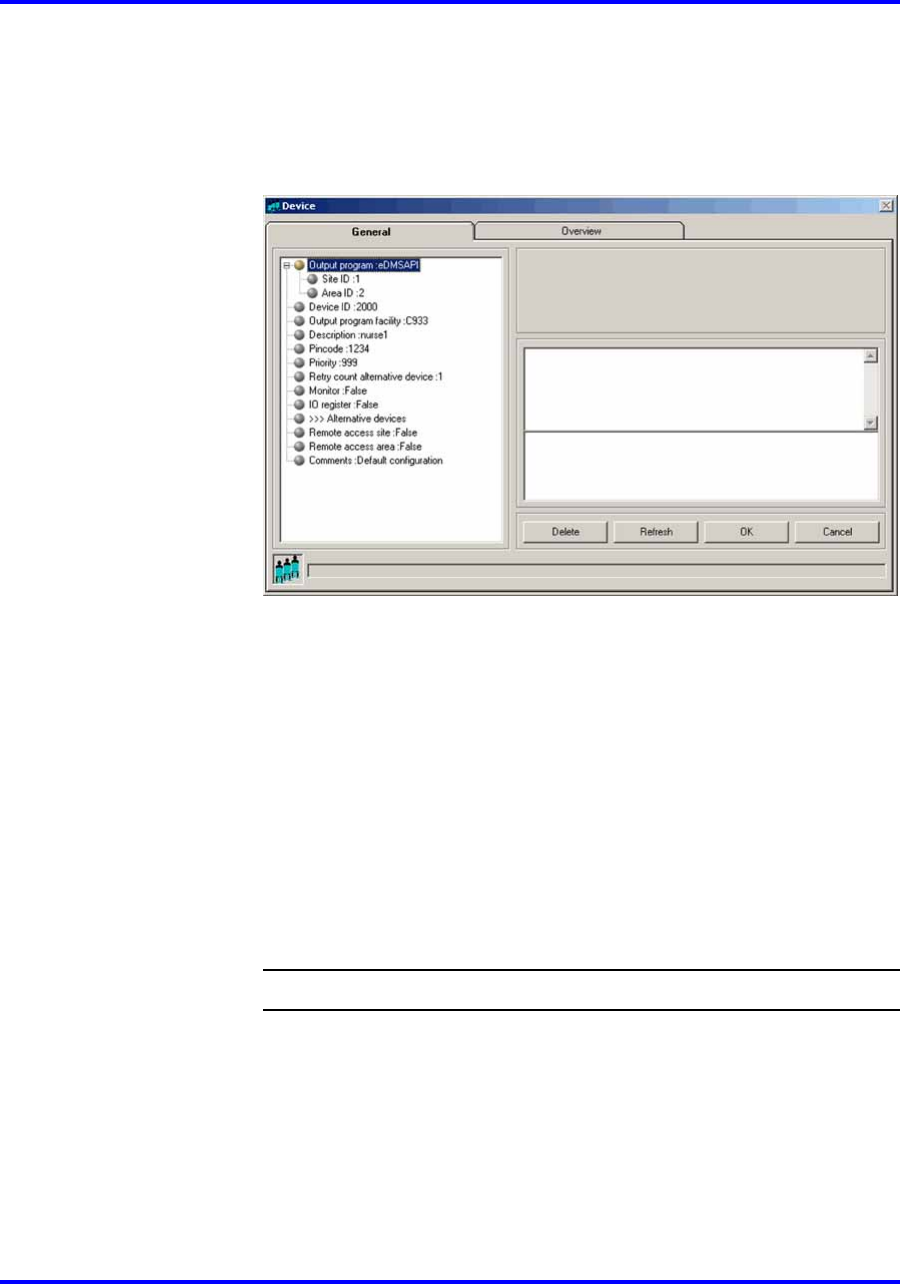This screenshot has width=900, height=1284.
Task: Click the IO register bullet icon
Action: pos(299,404)
